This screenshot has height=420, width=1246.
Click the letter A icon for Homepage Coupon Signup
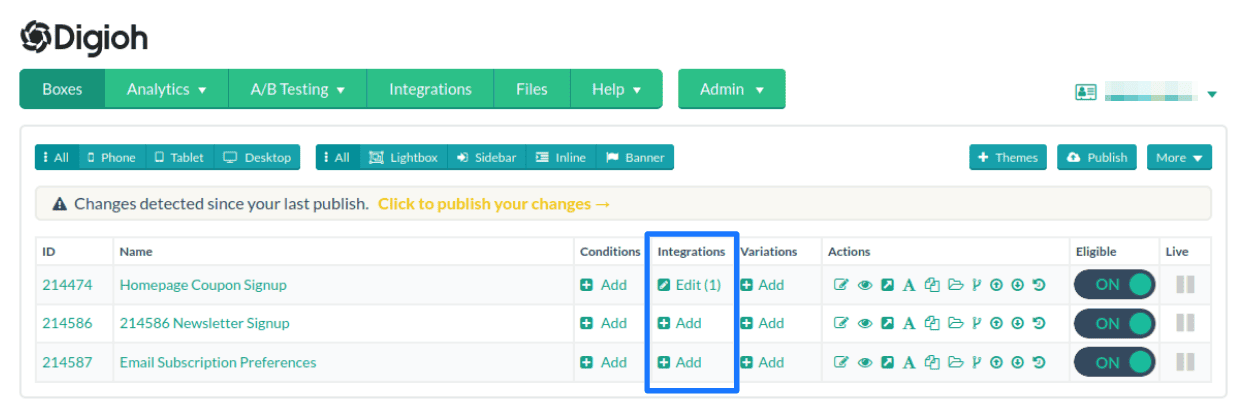click(x=909, y=285)
